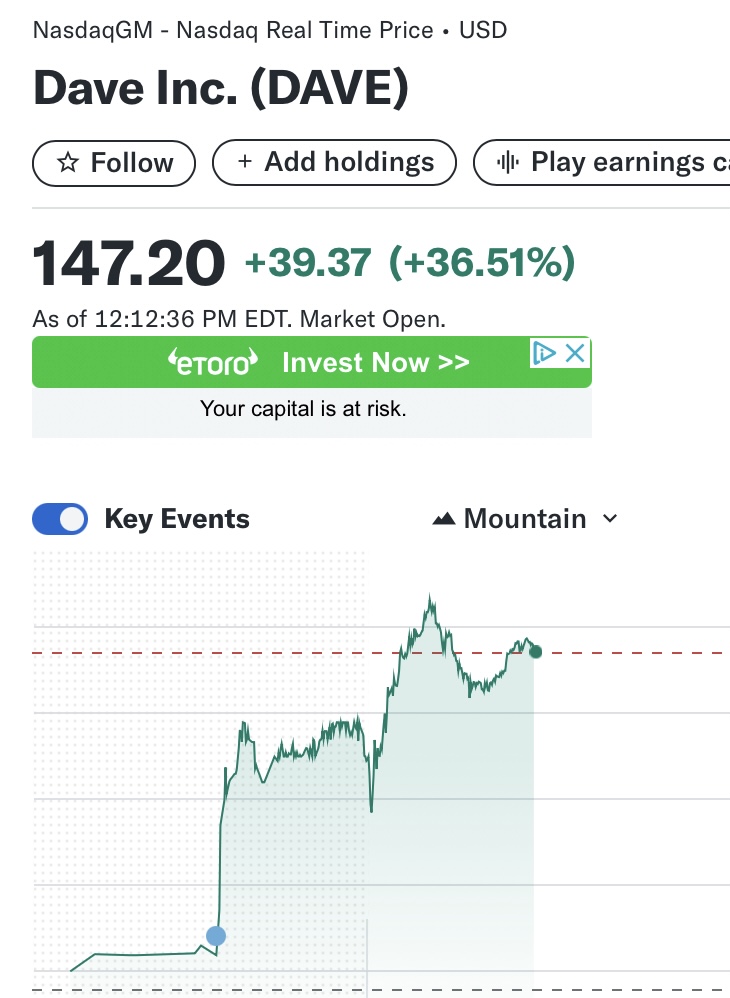Disable the Key Events toggle switch
Image resolution: width=730 pixels, height=998 pixels.
[x=60, y=519]
